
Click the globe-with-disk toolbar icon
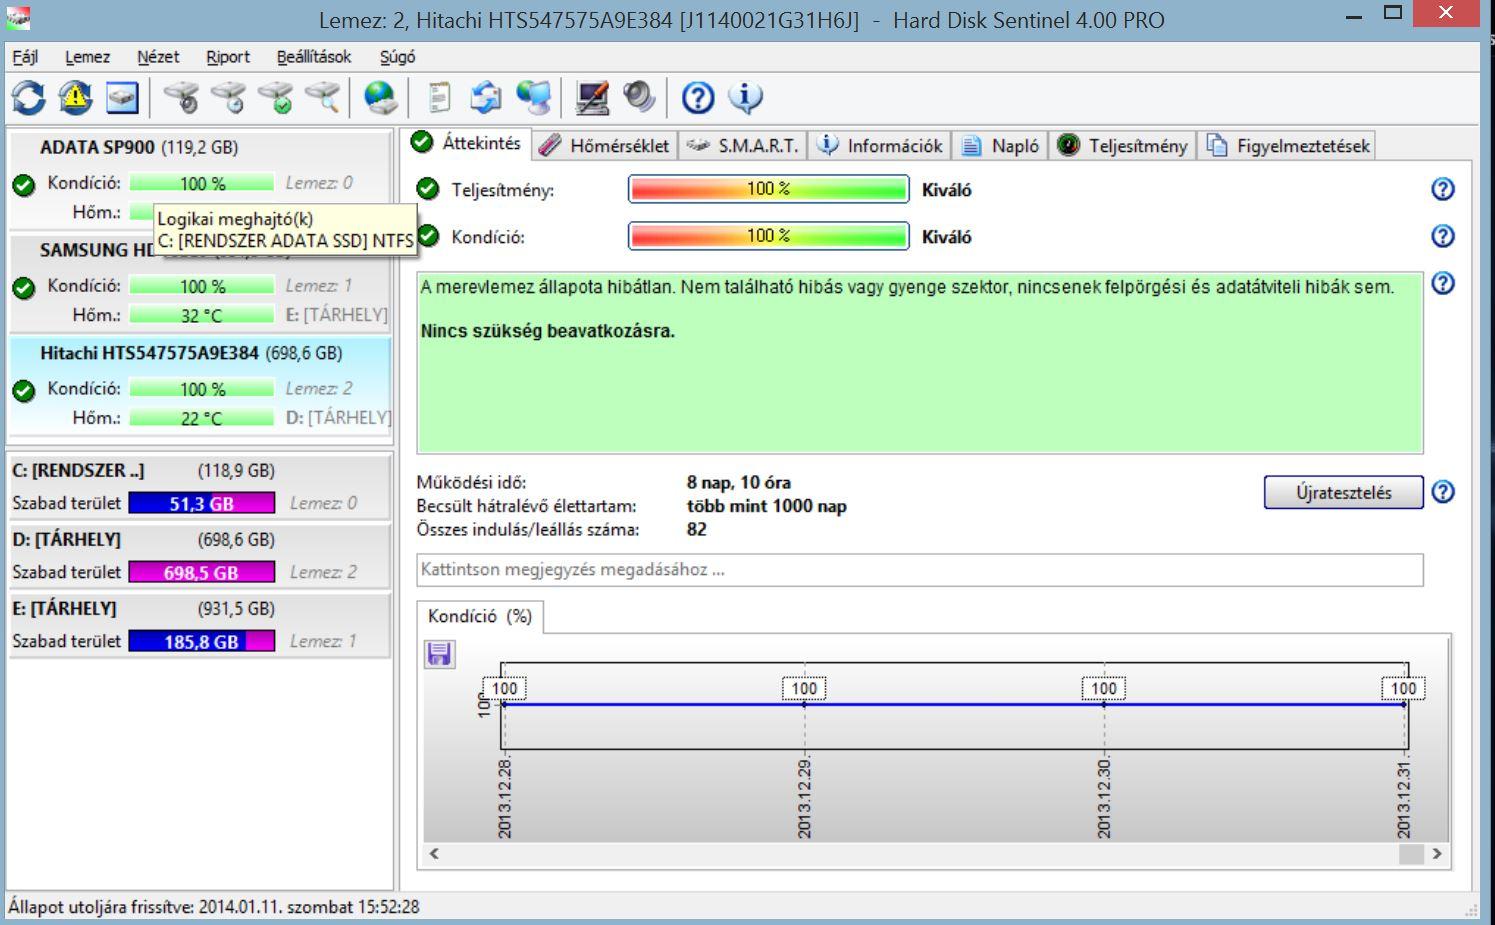380,97
